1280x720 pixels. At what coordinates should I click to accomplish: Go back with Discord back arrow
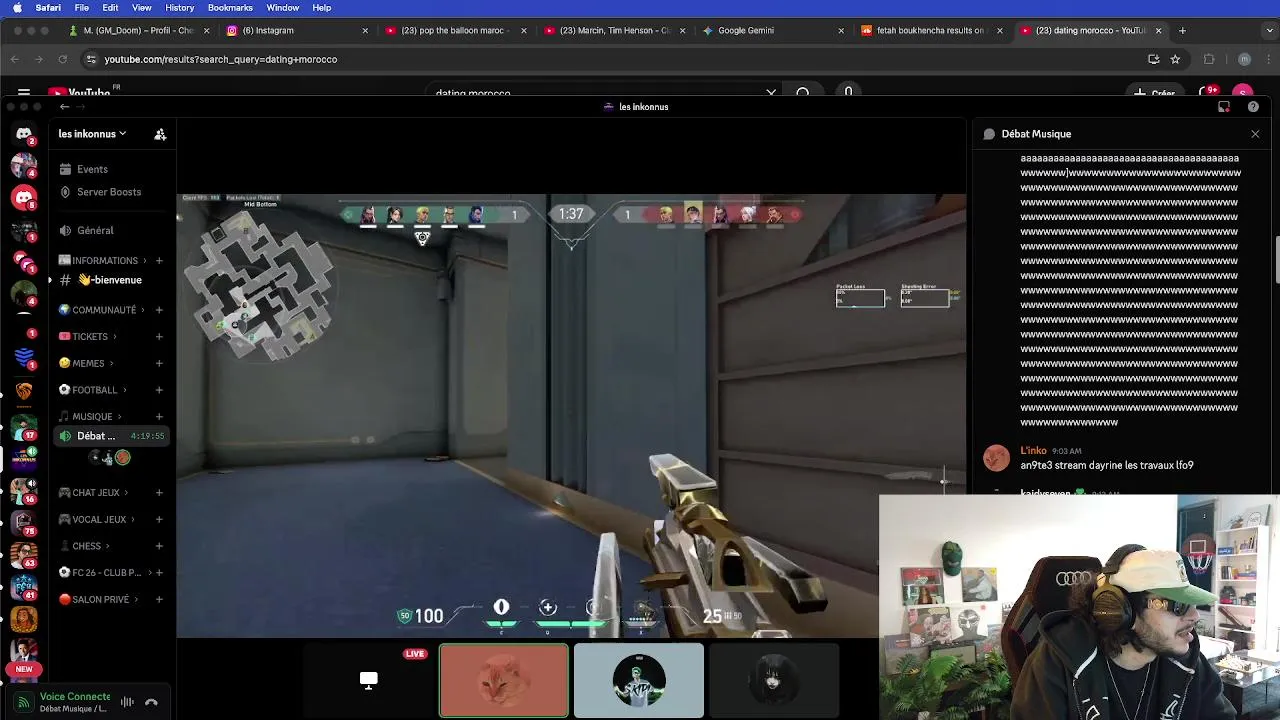click(64, 107)
